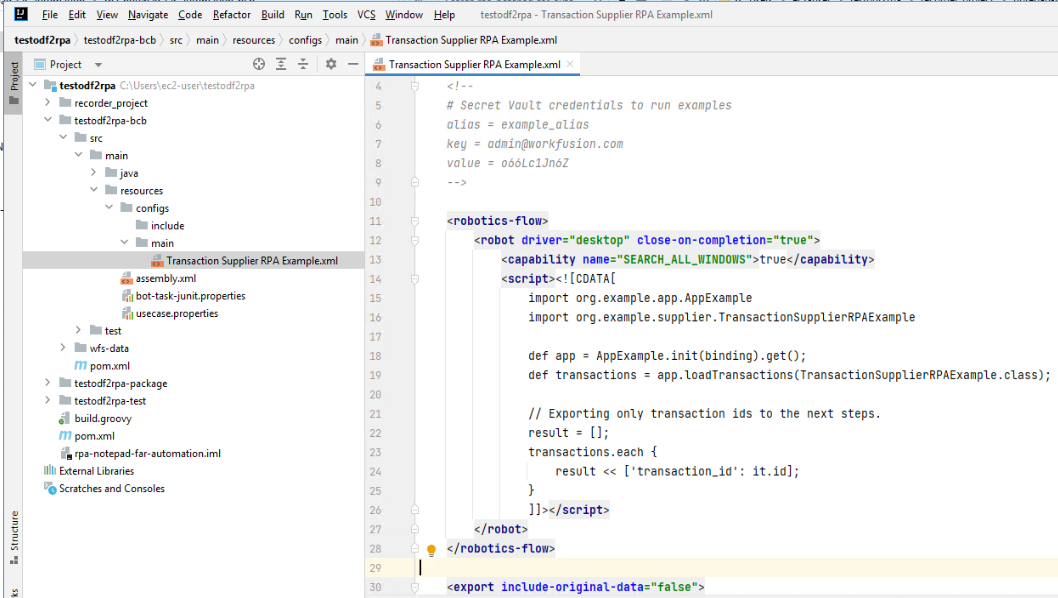The width and height of the screenshot is (1058, 598).
Task: Hide the Project tool window with minus icon
Action: coord(353,64)
